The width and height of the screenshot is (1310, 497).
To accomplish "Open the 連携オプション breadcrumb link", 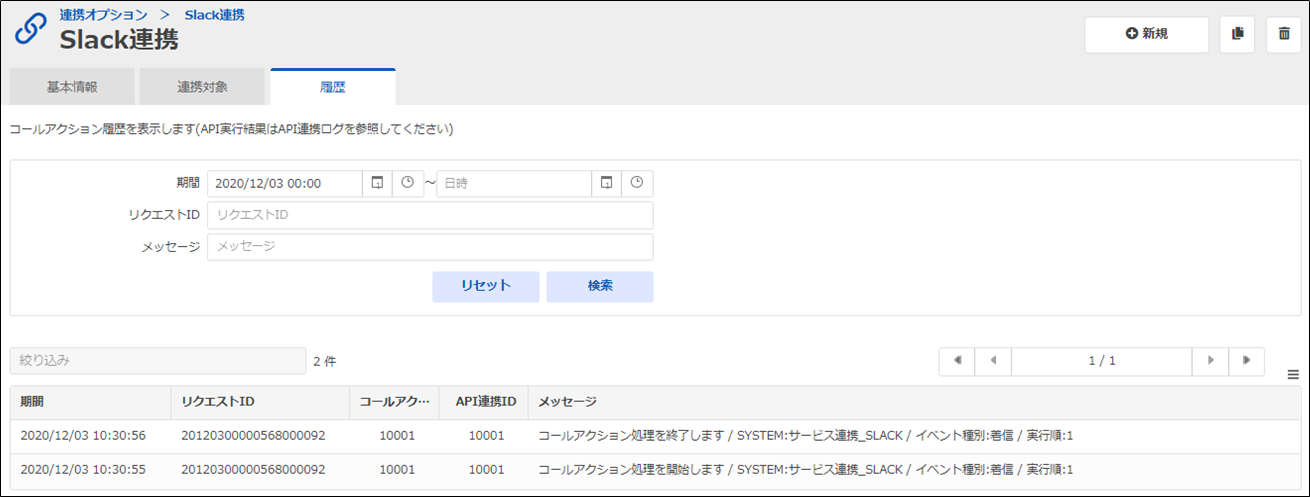I will [x=102, y=15].
